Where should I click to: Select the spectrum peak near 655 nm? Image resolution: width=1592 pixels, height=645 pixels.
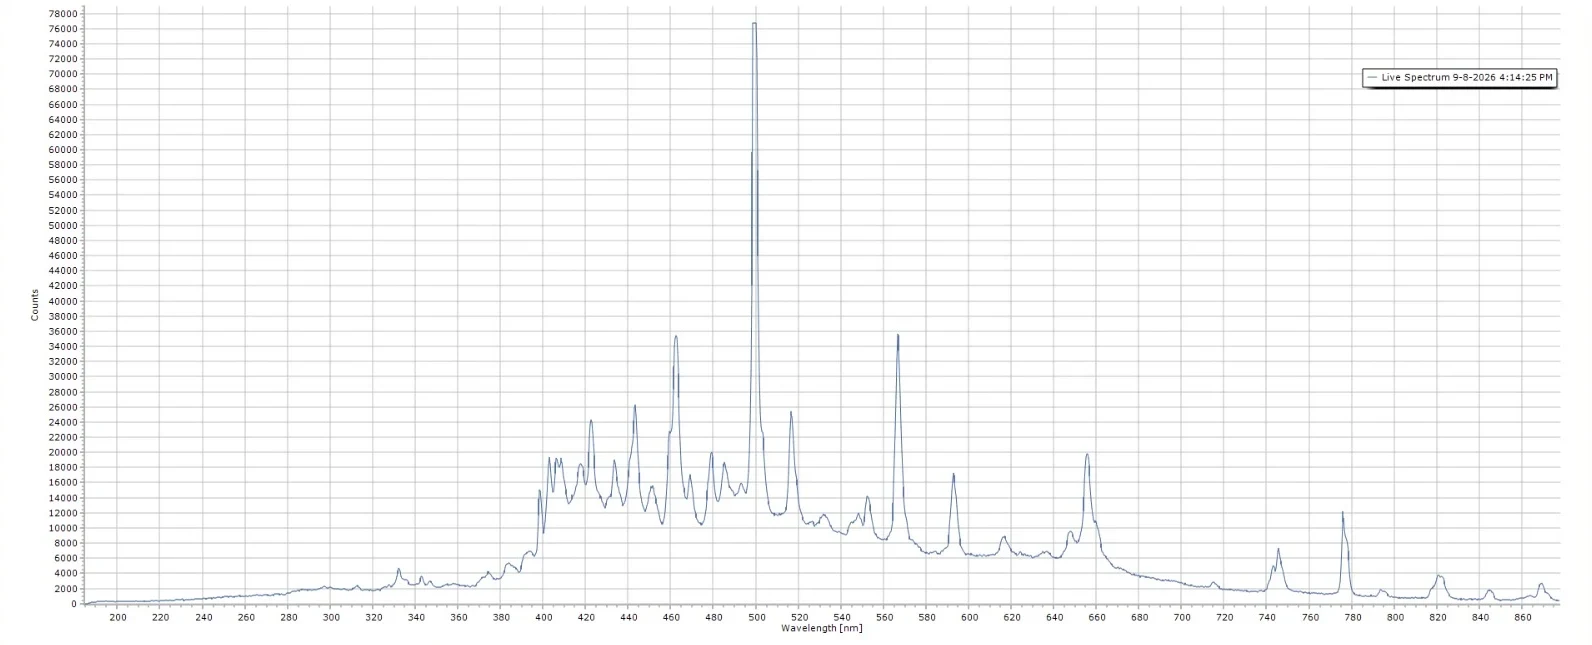click(x=1087, y=454)
